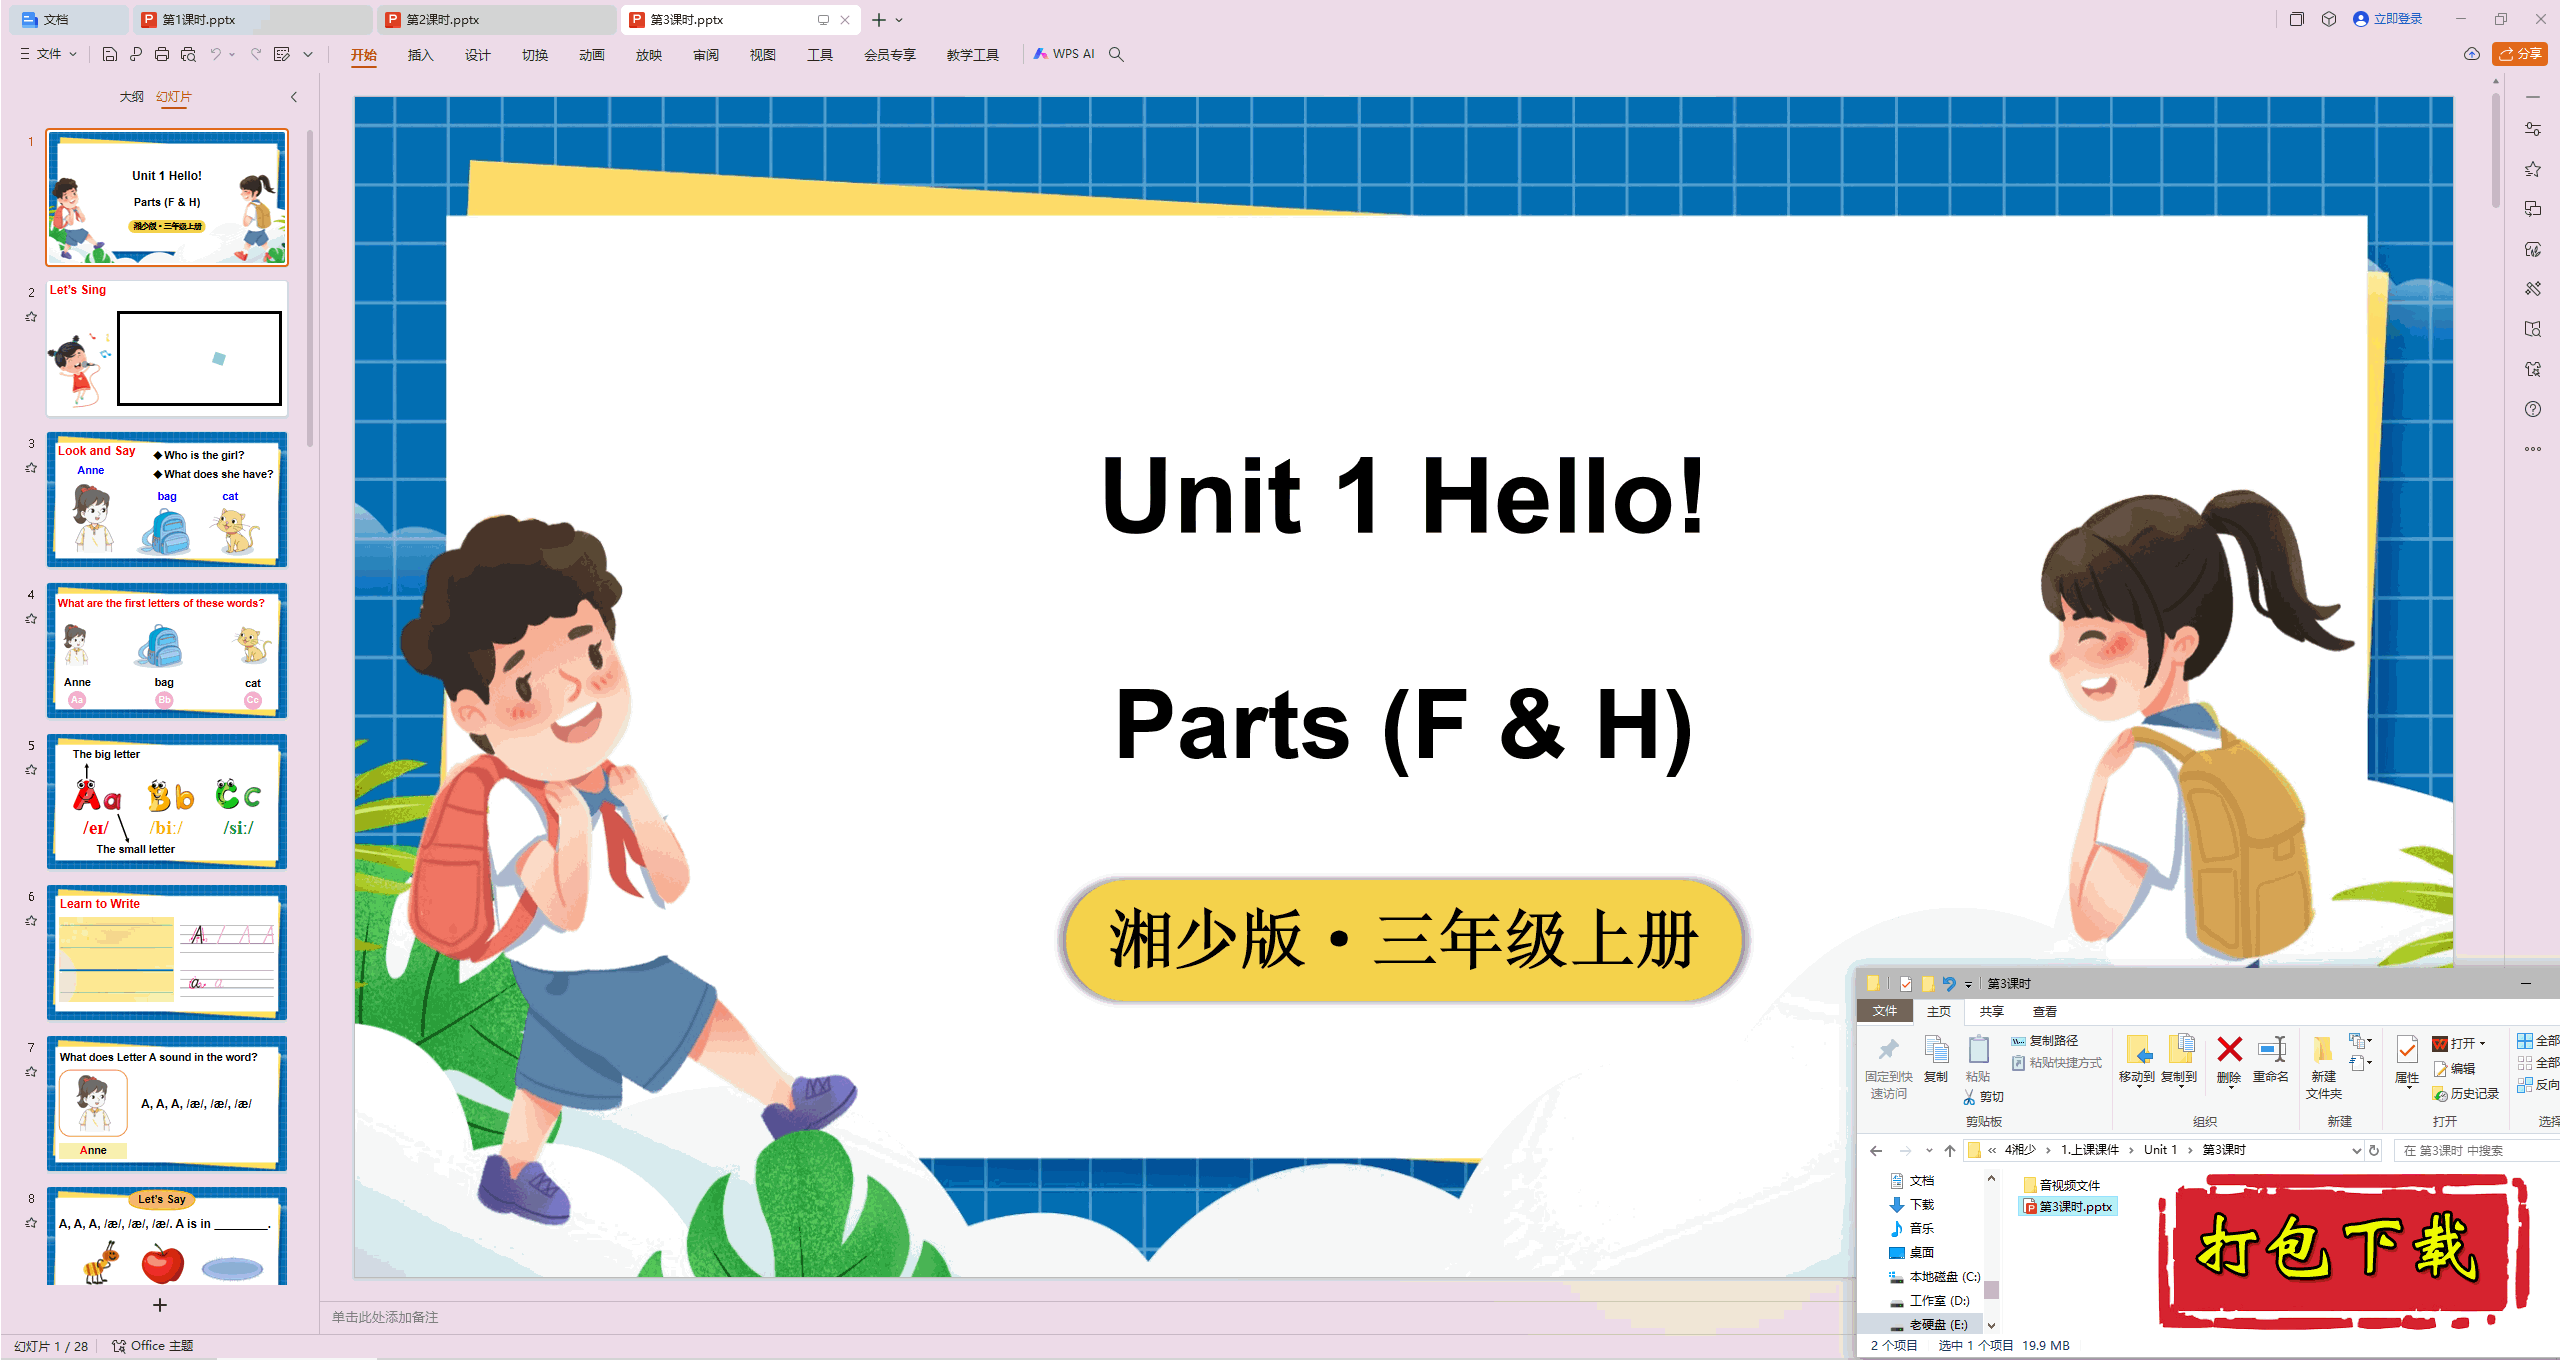
Task: Click the export-to-PDF icon beside Save
Action: [x=136, y=54]
